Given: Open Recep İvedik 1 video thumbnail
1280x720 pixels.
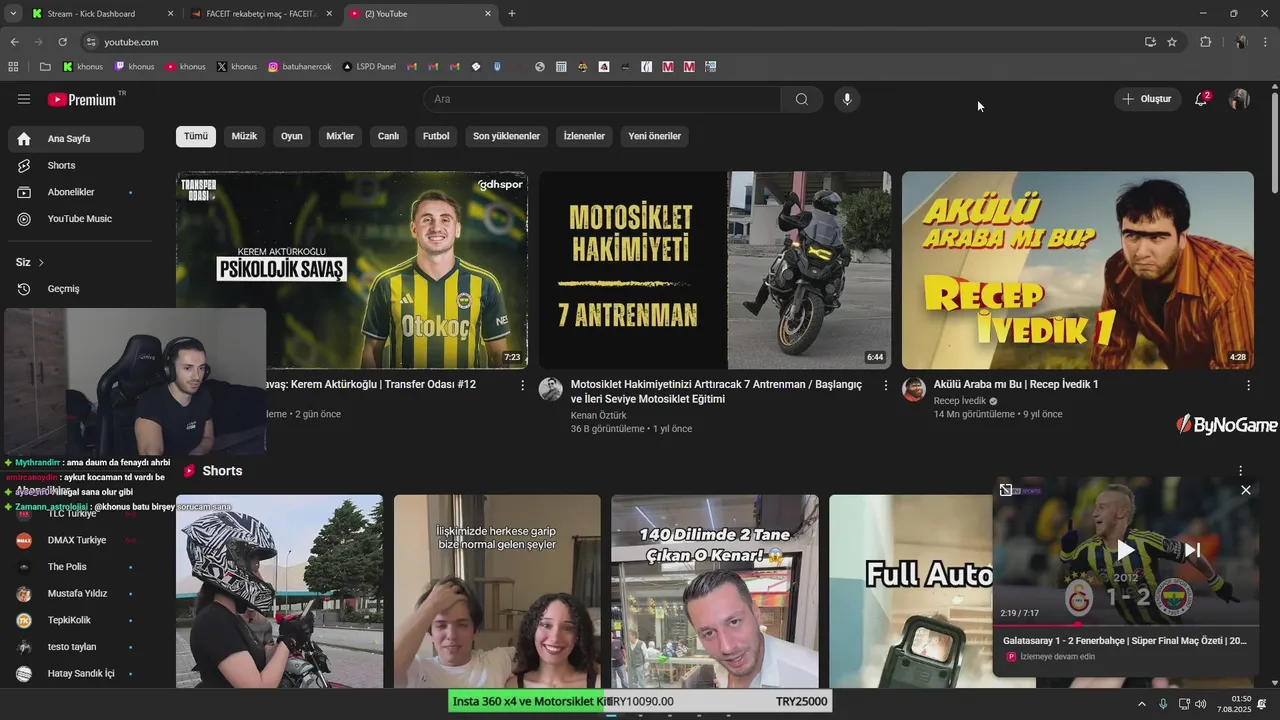Looking at the screenshot, I should pyautogui.click(x=1078, y=270).
